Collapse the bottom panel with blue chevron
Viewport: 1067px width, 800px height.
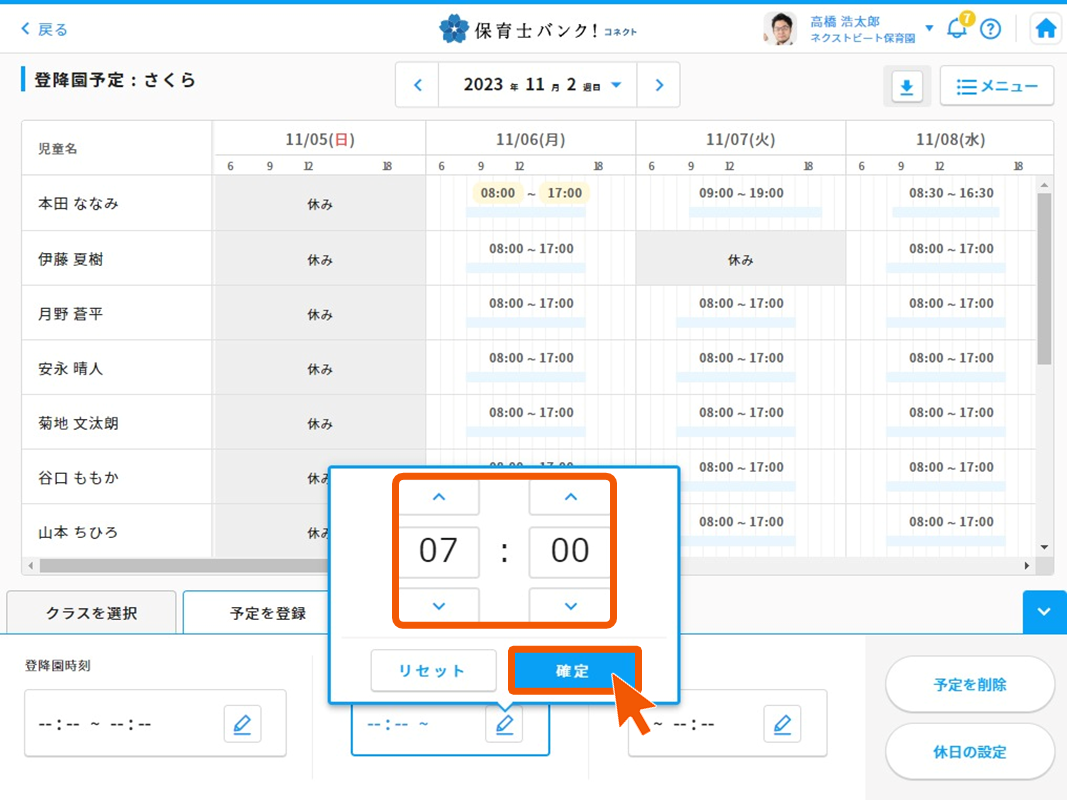pyautogui.click(x=1044, y=612)
